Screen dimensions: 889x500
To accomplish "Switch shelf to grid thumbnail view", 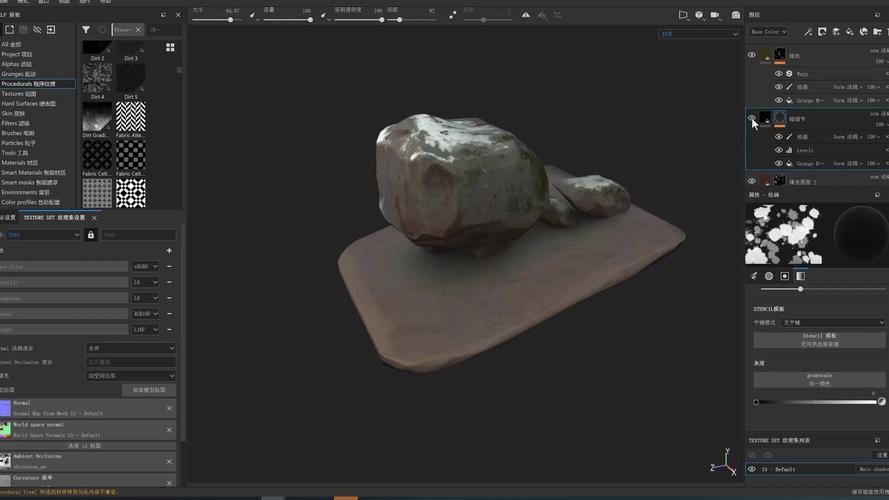I will tap(170, 48).
